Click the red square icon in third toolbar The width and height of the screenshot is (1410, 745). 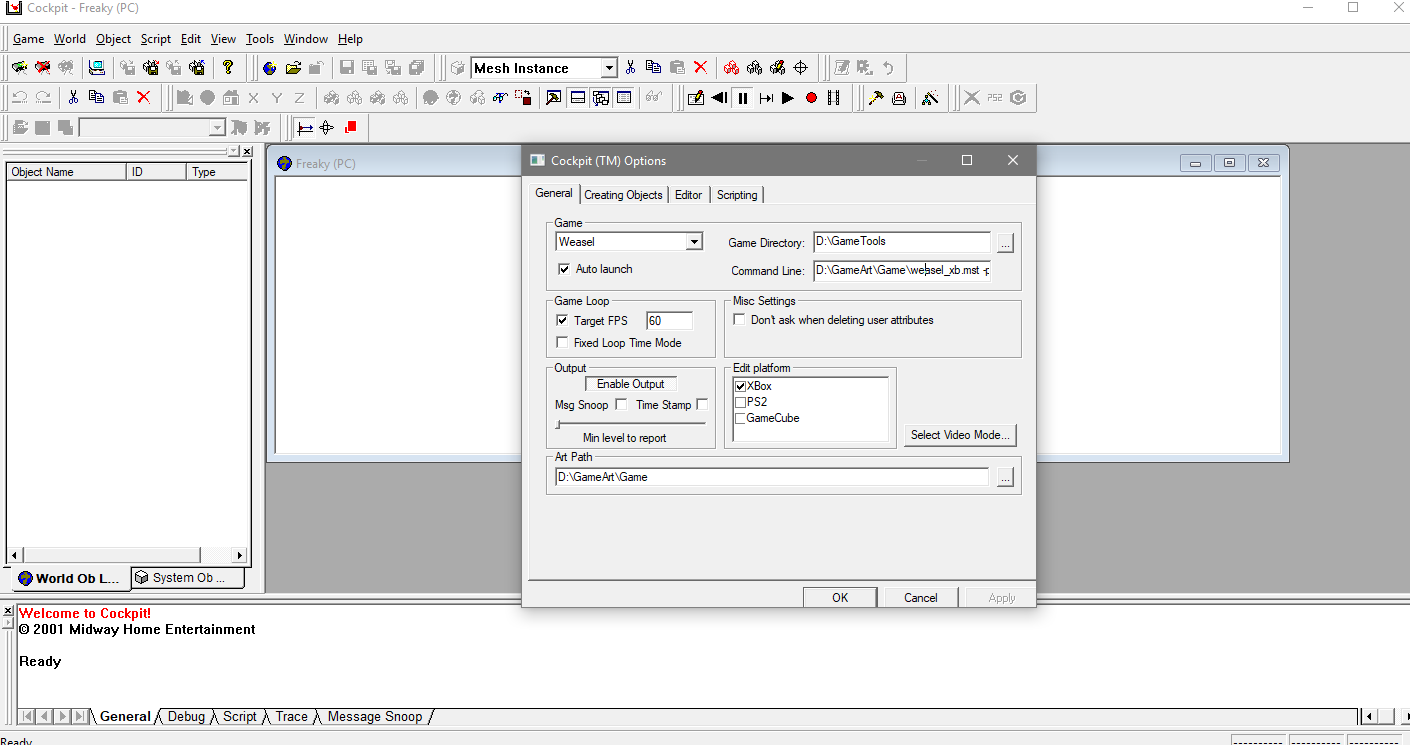pos(351,127)
